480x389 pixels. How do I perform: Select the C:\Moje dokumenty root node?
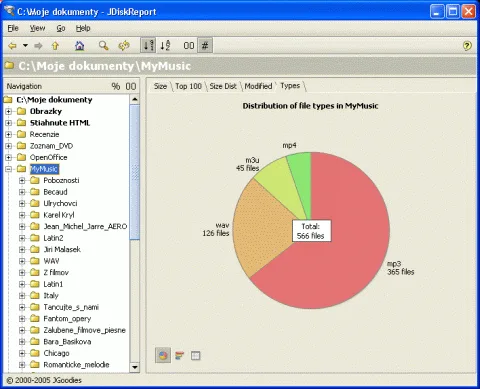click(x=54, y=100)
